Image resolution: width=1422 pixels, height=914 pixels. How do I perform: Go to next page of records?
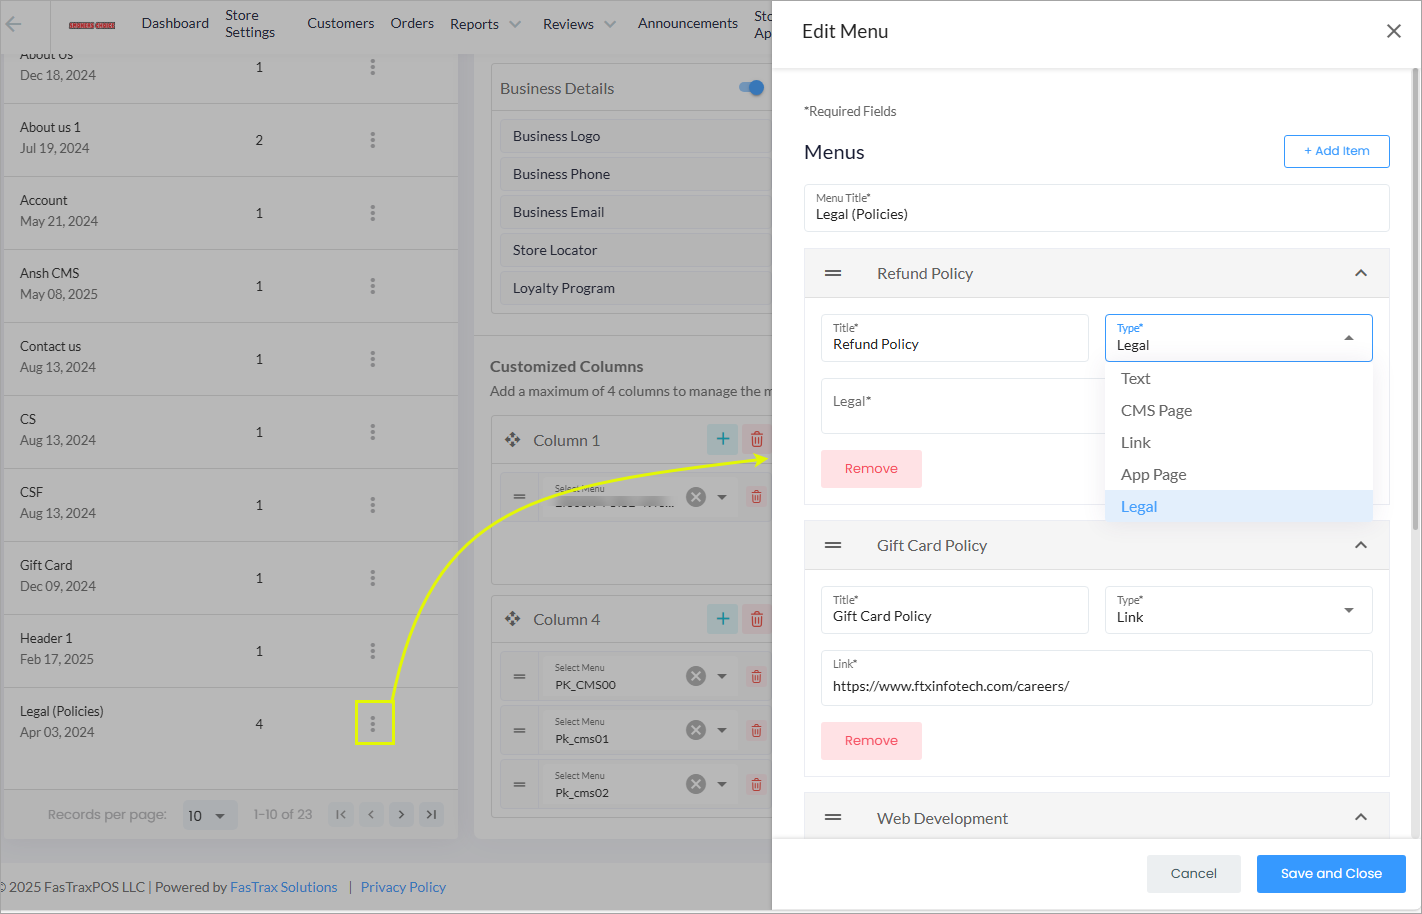(x=401, y=814)
